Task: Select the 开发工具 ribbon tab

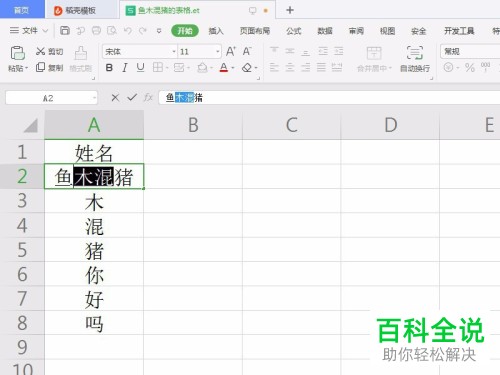Action: point(459,31)
